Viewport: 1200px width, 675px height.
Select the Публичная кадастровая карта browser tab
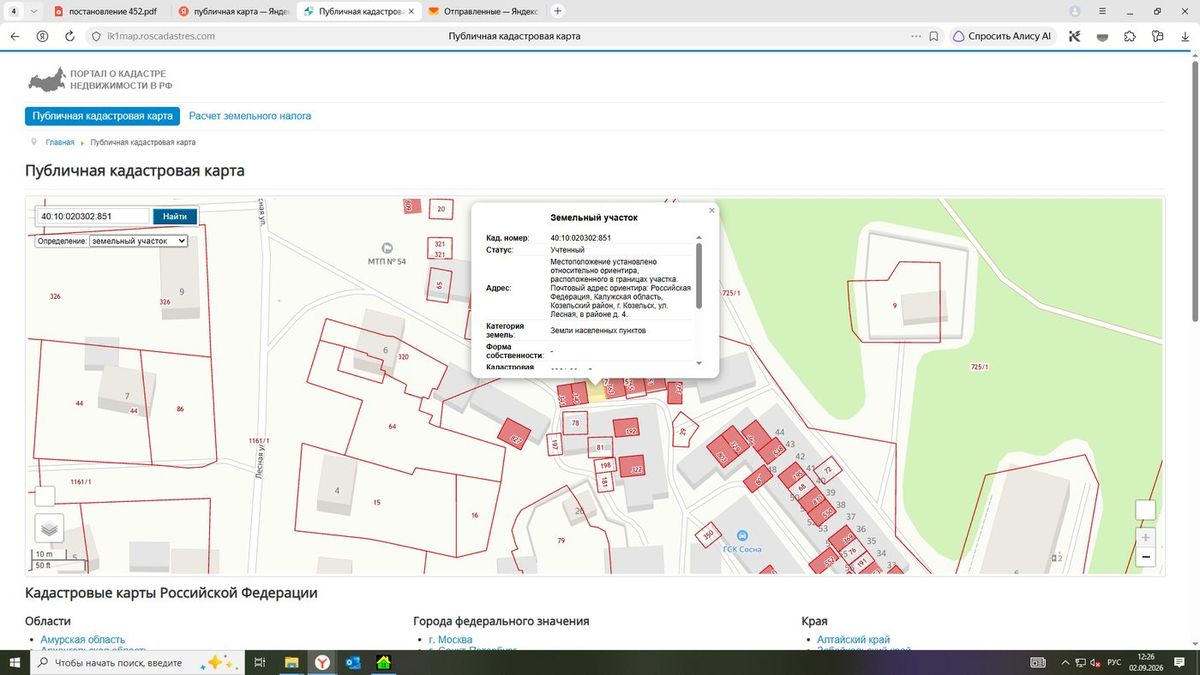point(357,11)
